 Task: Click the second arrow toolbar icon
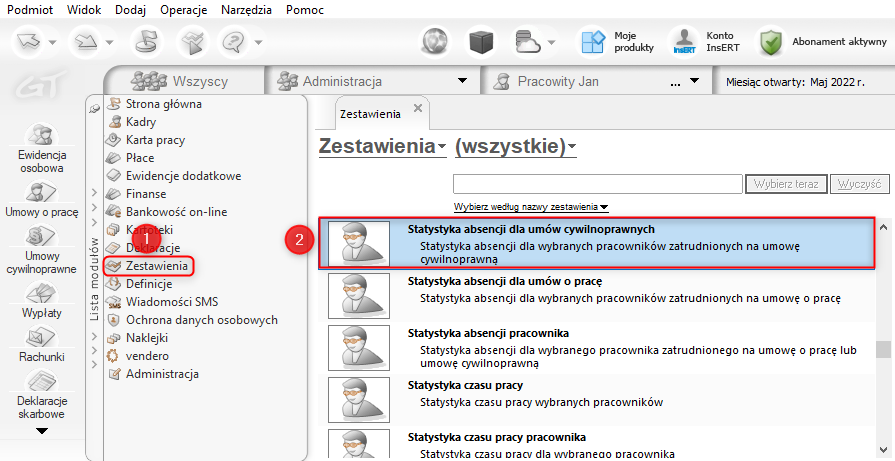tap(86, 42)
